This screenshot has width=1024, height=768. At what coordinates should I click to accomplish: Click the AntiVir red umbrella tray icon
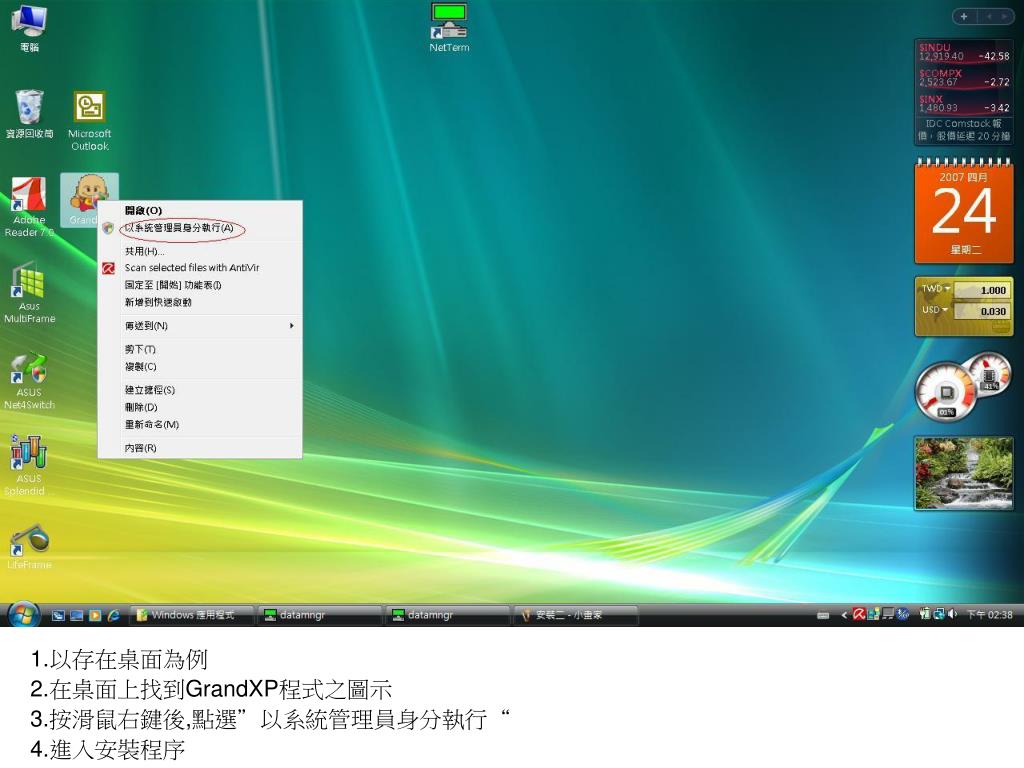859,614
